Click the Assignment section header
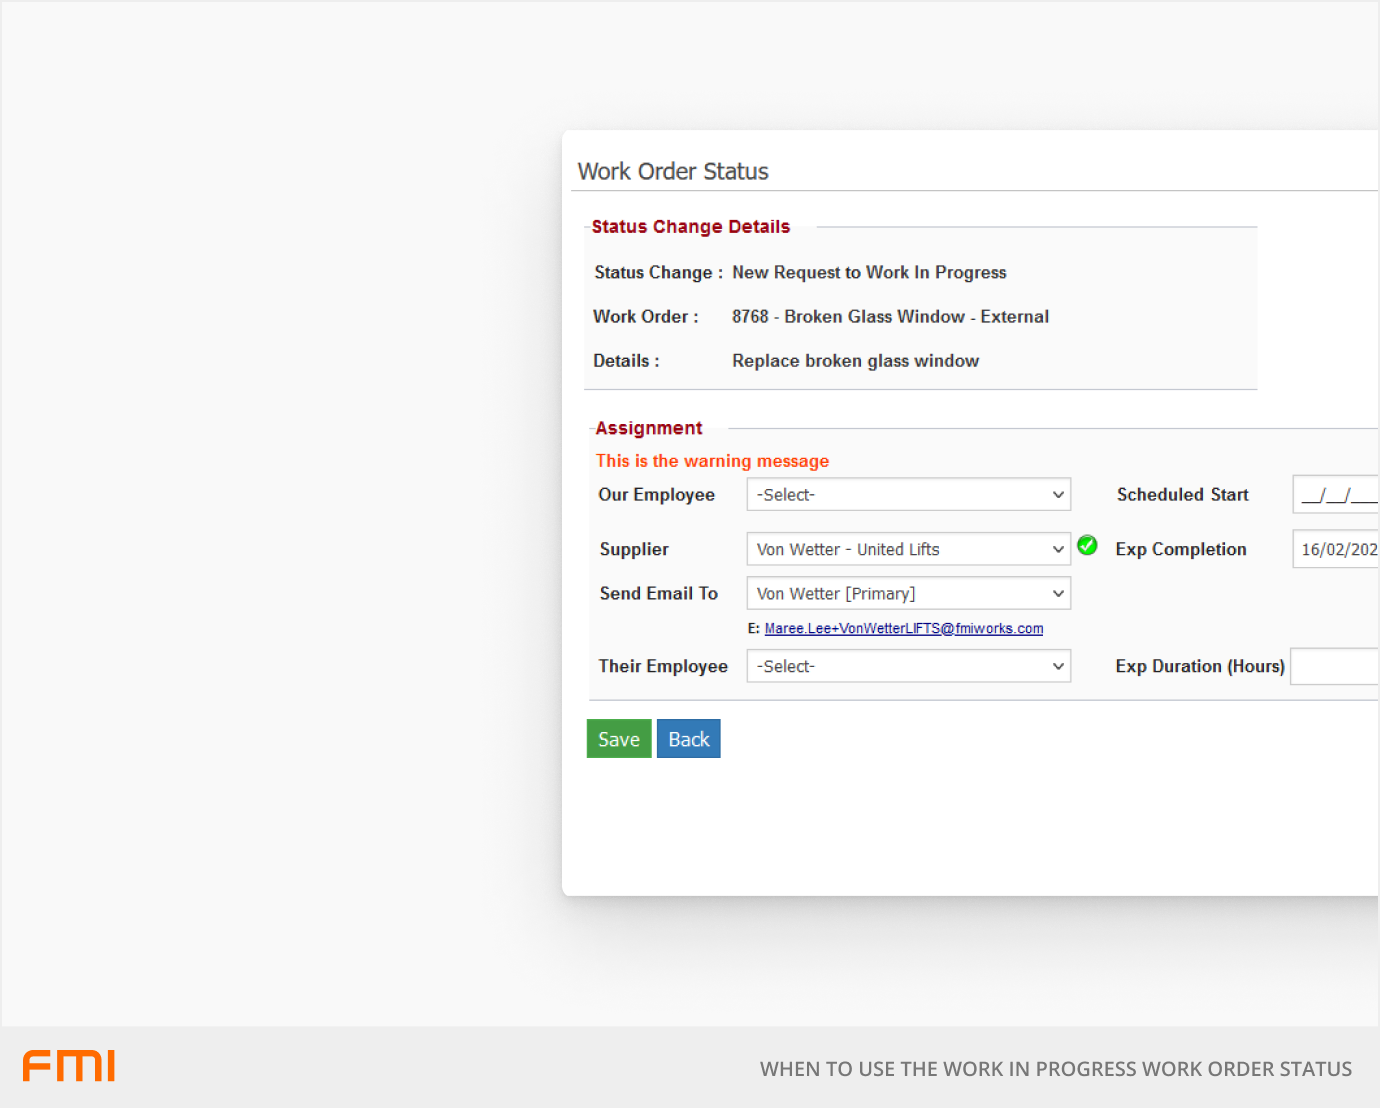The width and height of the screenshot is (1380, 1108). point(648,428)
